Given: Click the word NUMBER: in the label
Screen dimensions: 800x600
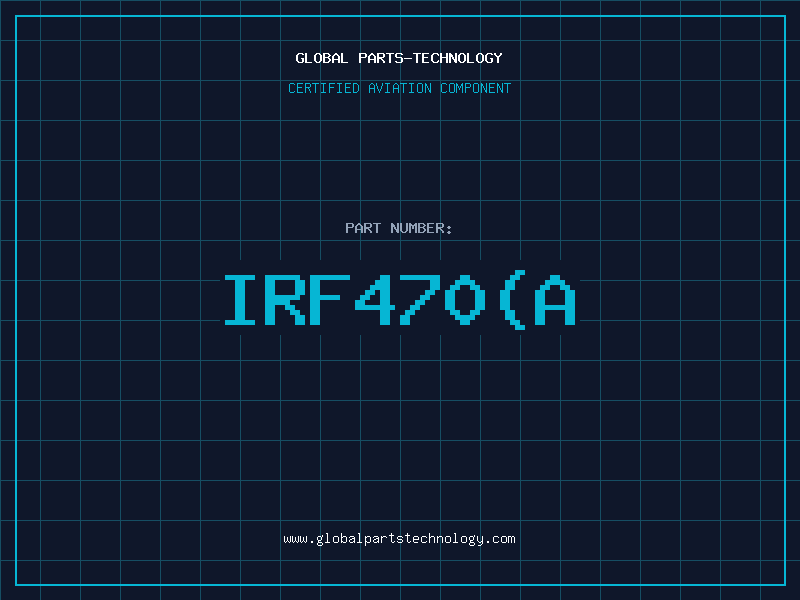Looking at the screenshot, I should [420, 228].
